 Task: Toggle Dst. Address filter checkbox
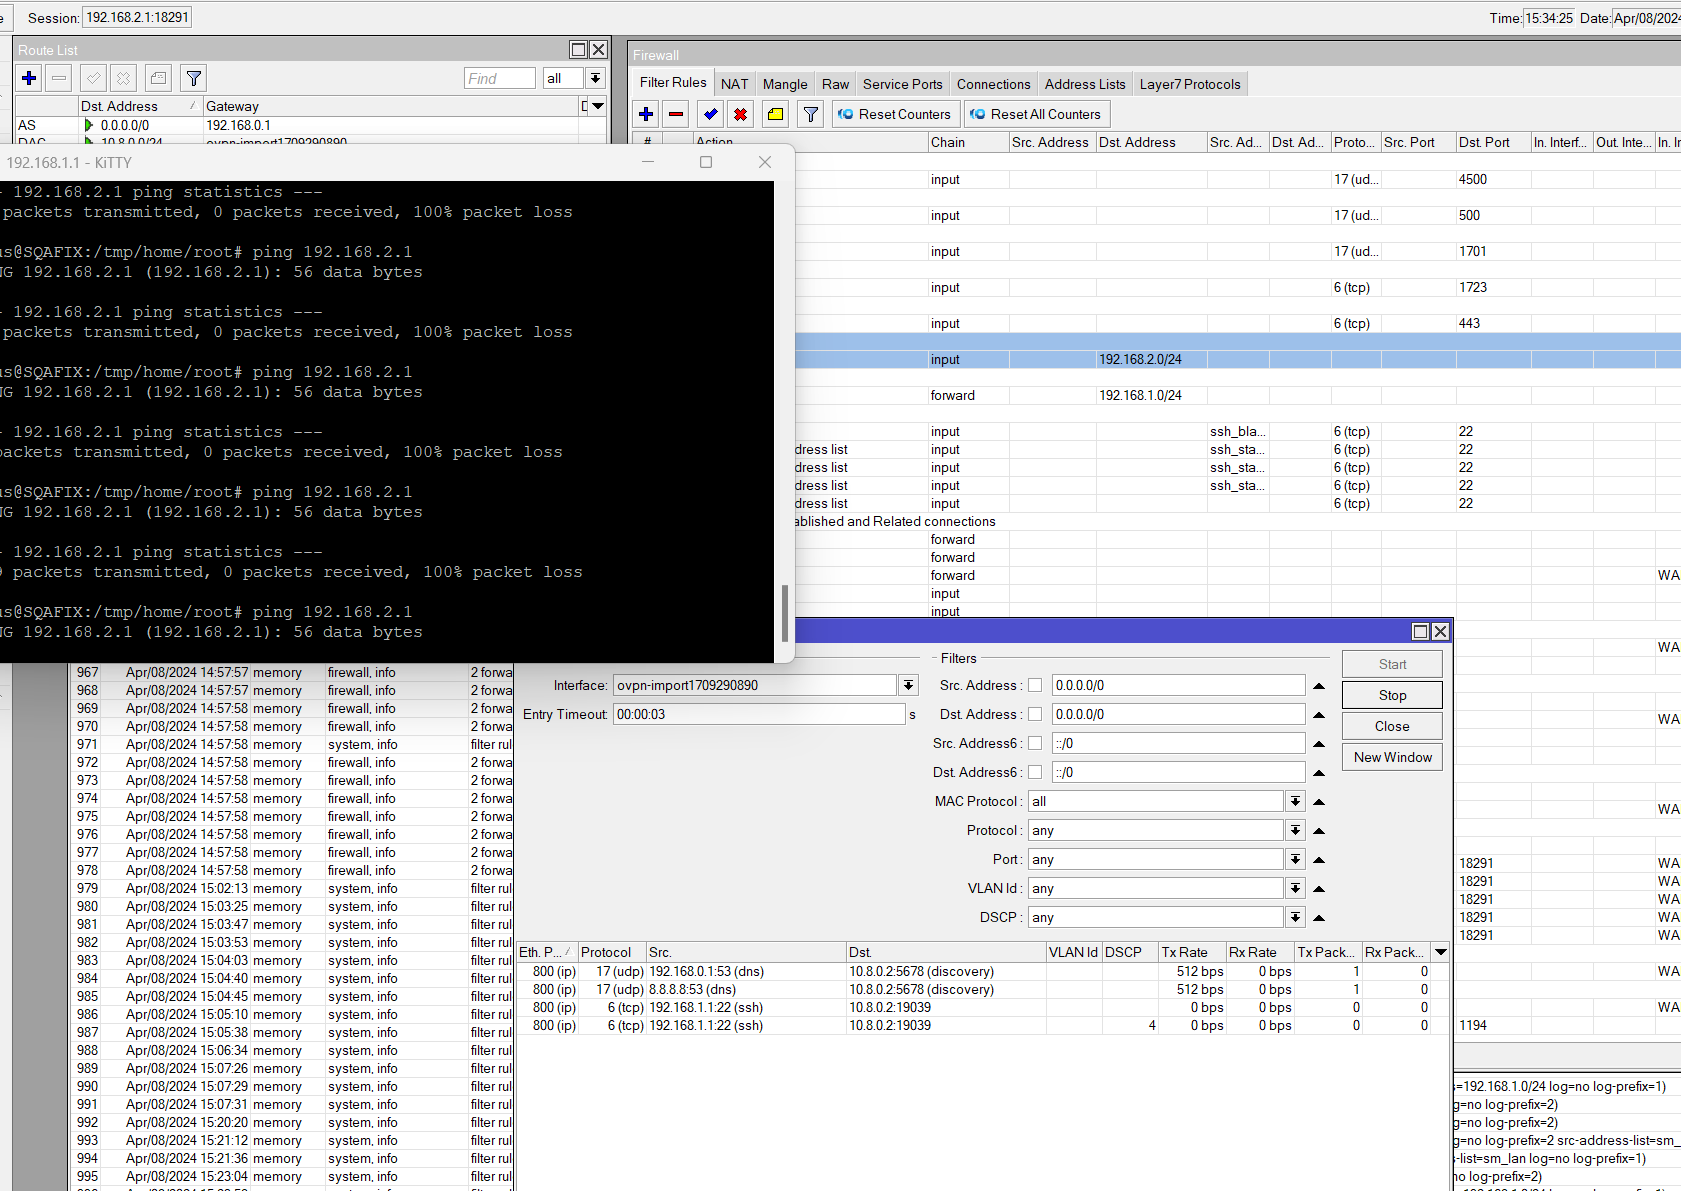click(1035, 714)
